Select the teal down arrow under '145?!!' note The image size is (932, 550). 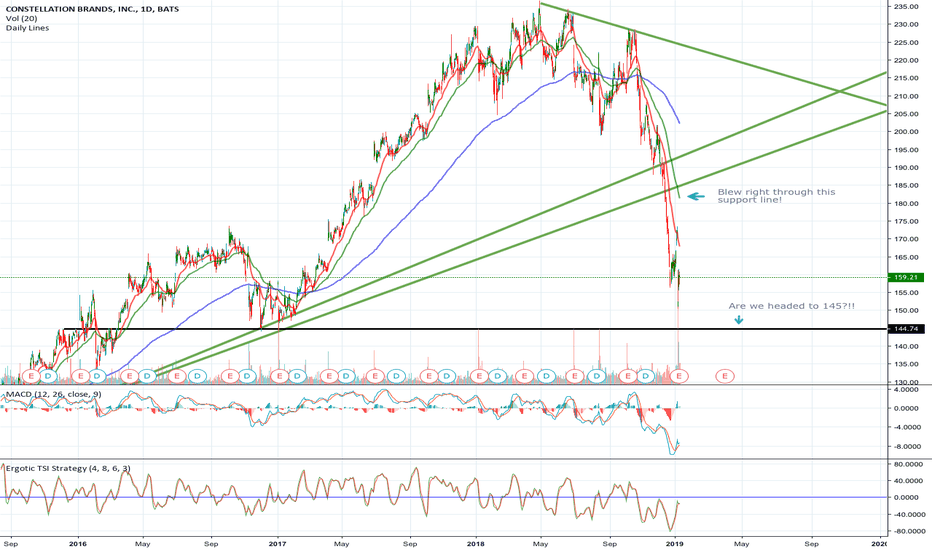(739, 320)
